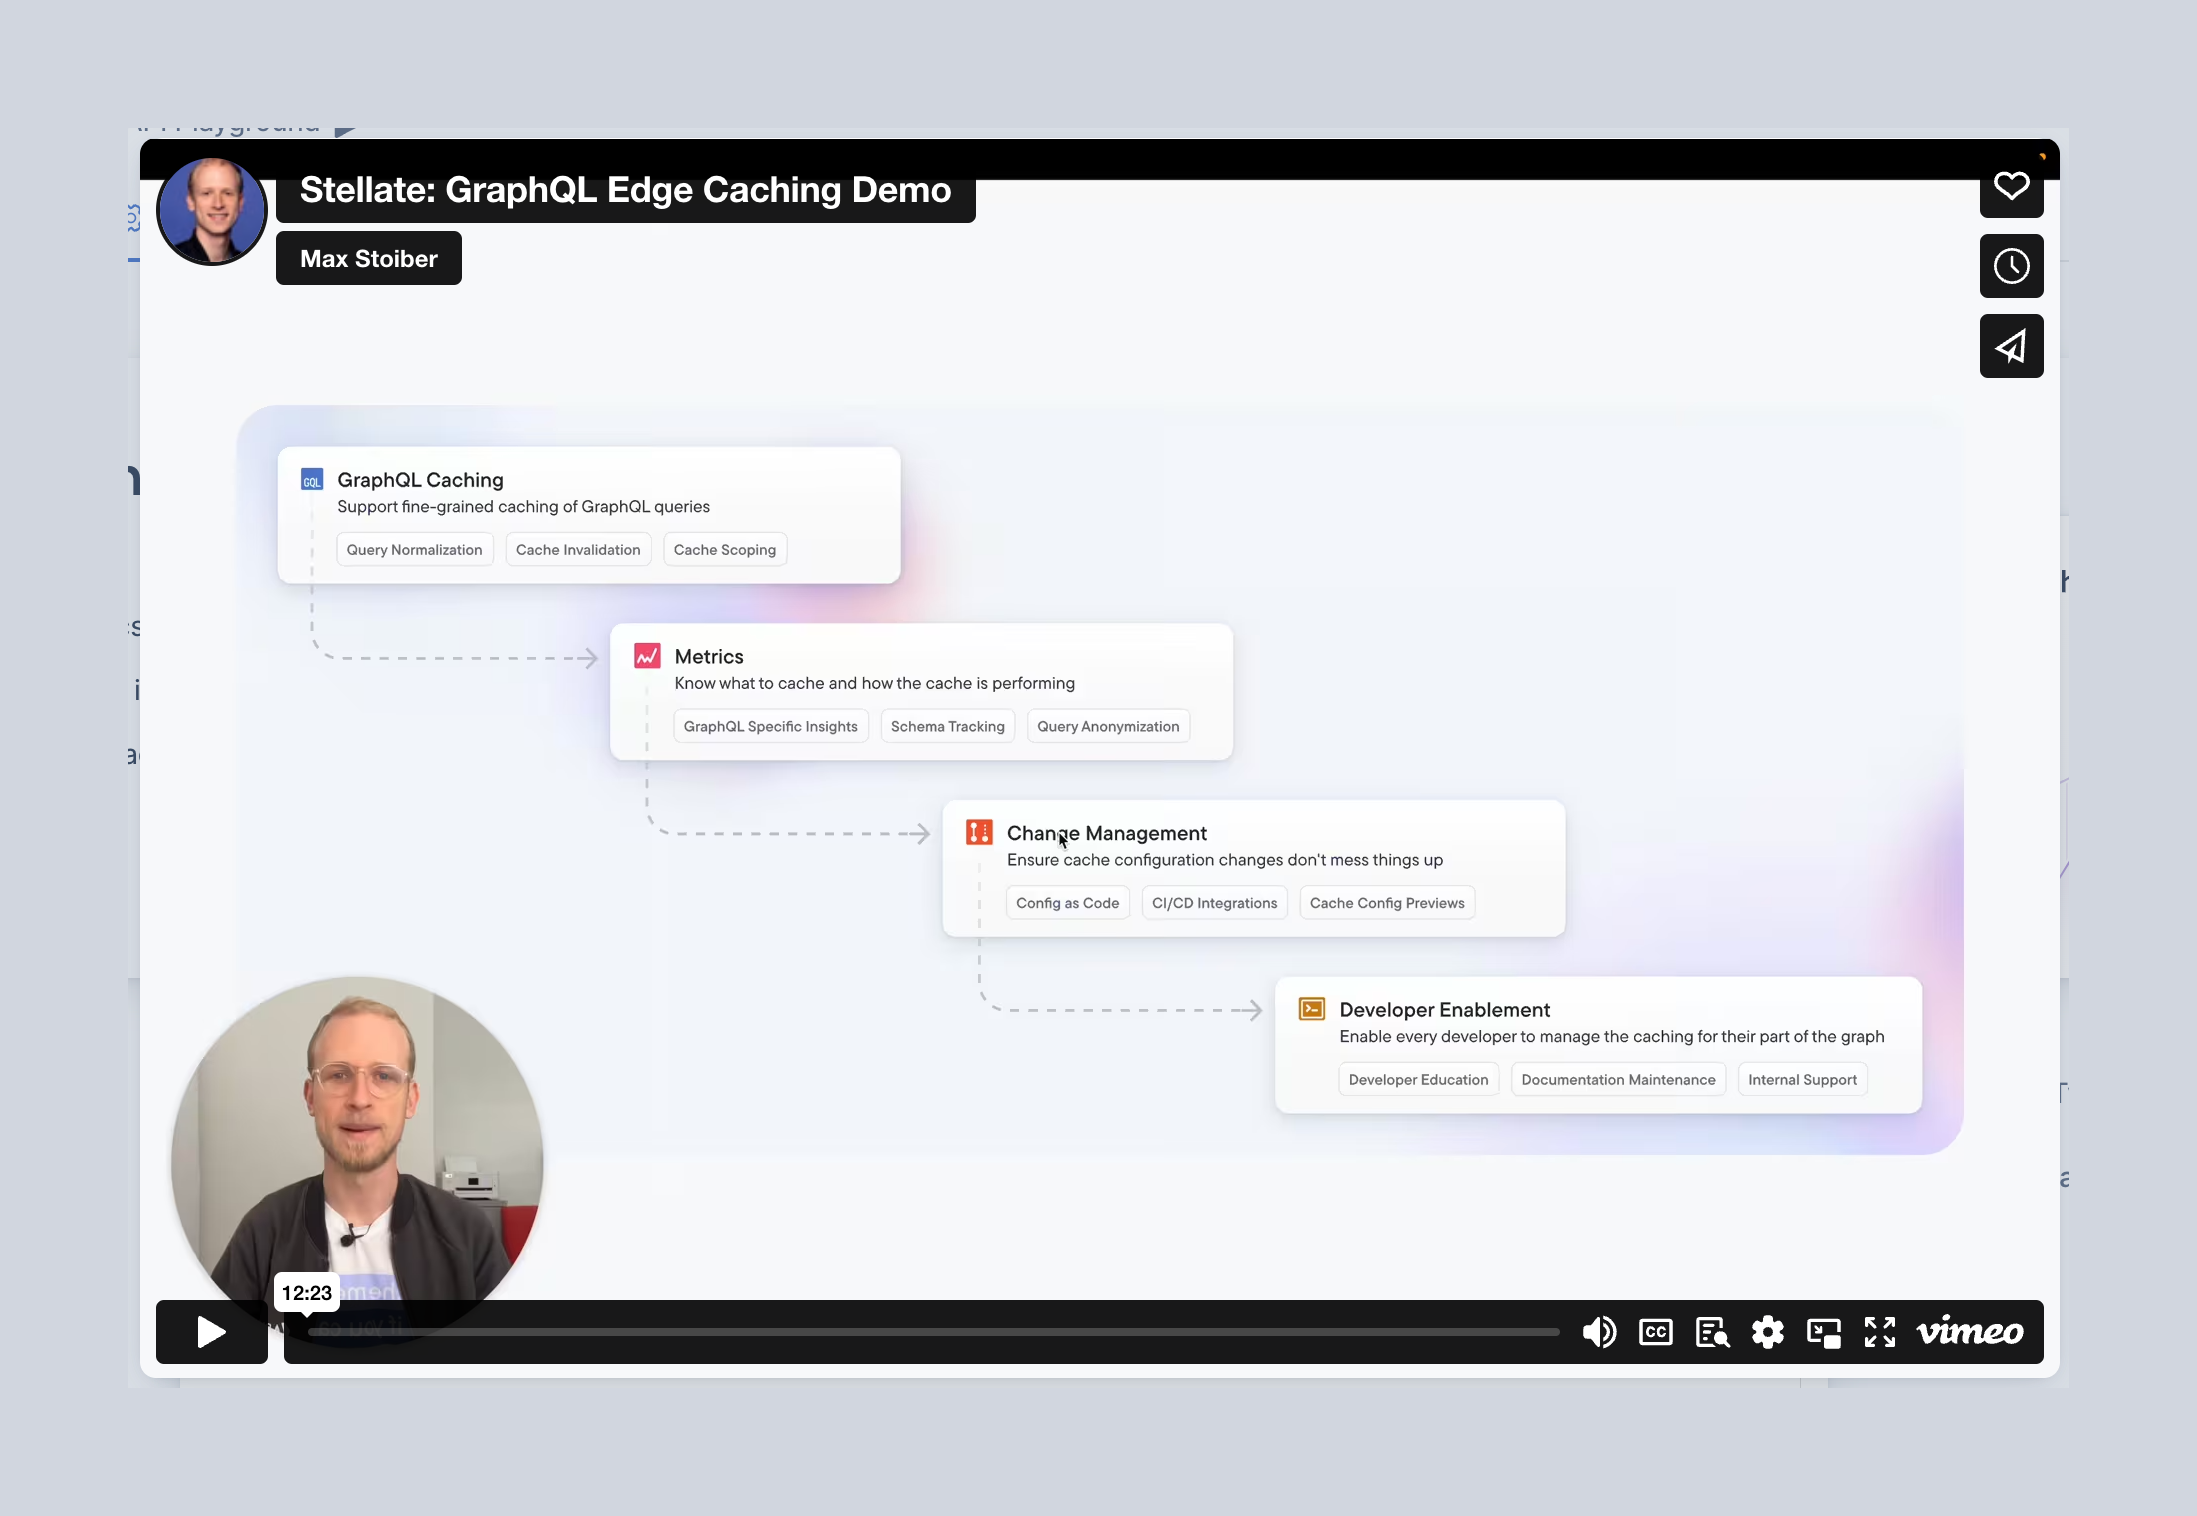The height and width of the screenshot is (1516, 2197).
Task: Toggle closed captions CC button
Action: 1655,1332
